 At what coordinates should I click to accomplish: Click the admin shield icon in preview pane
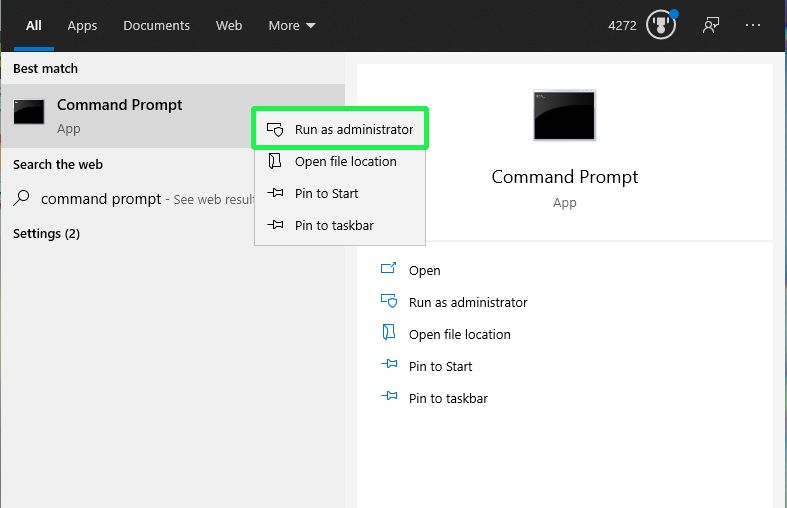(389, 301)
